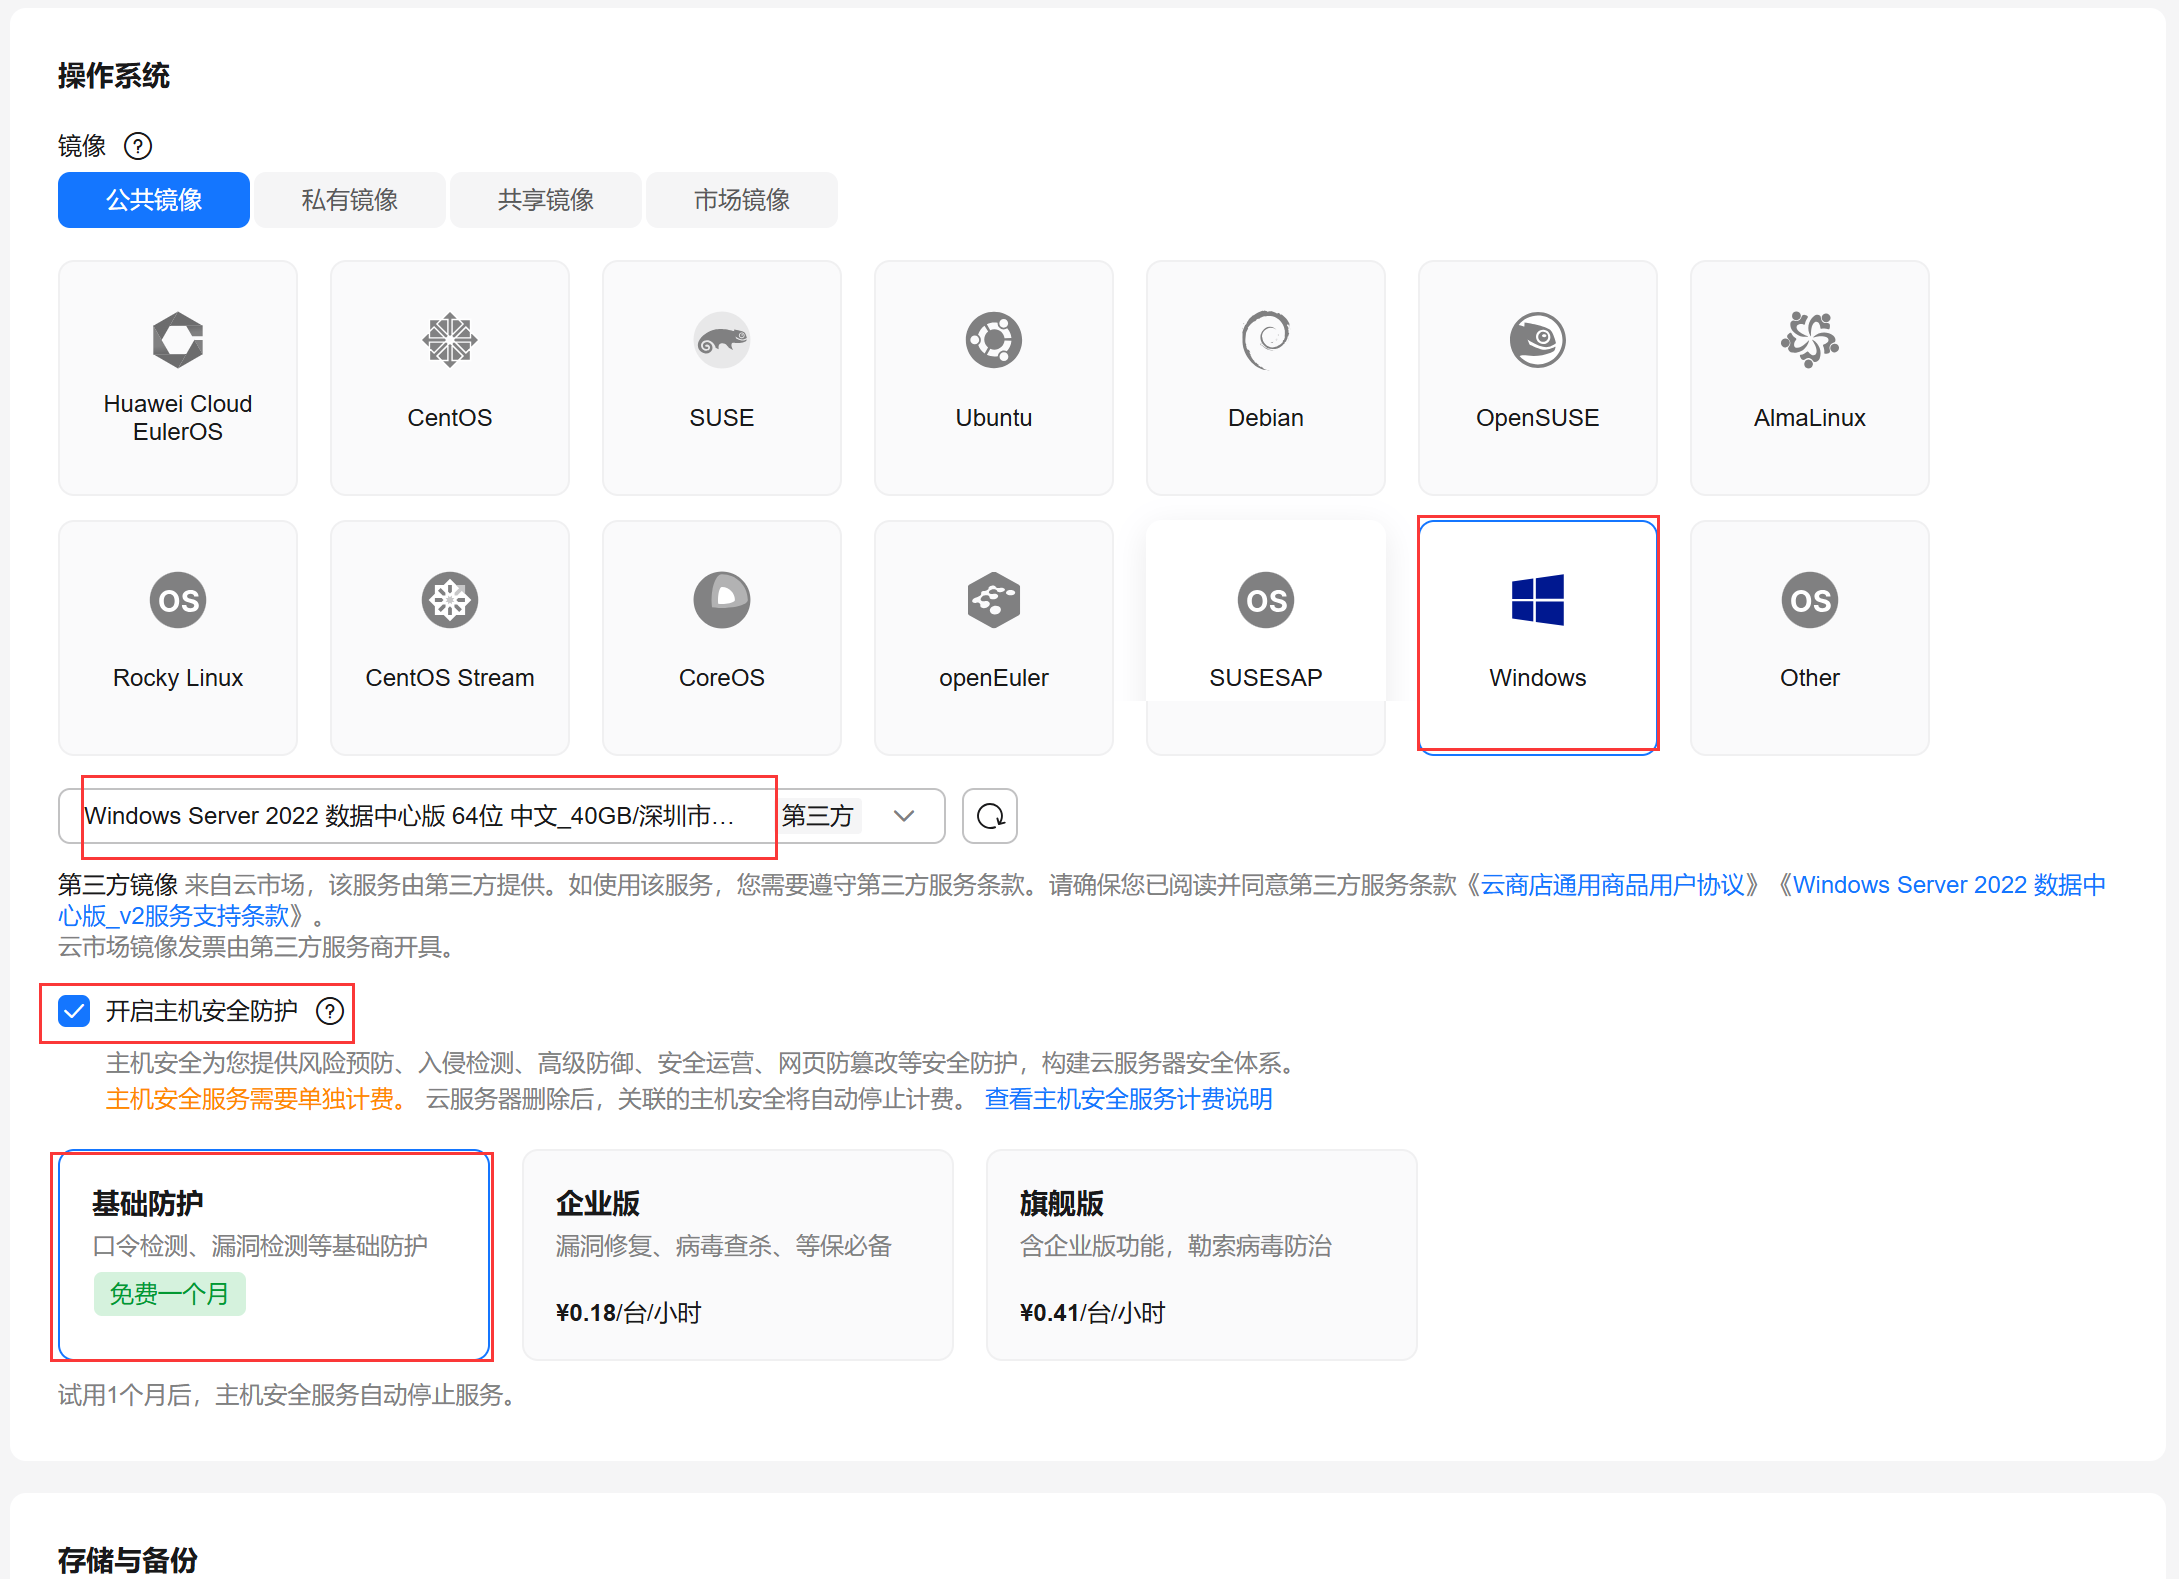Screen dimensions: 2179x1579
Task: Select the 基础防护 protection plan
Action: pyautogui.click(x=274, y=1255)
